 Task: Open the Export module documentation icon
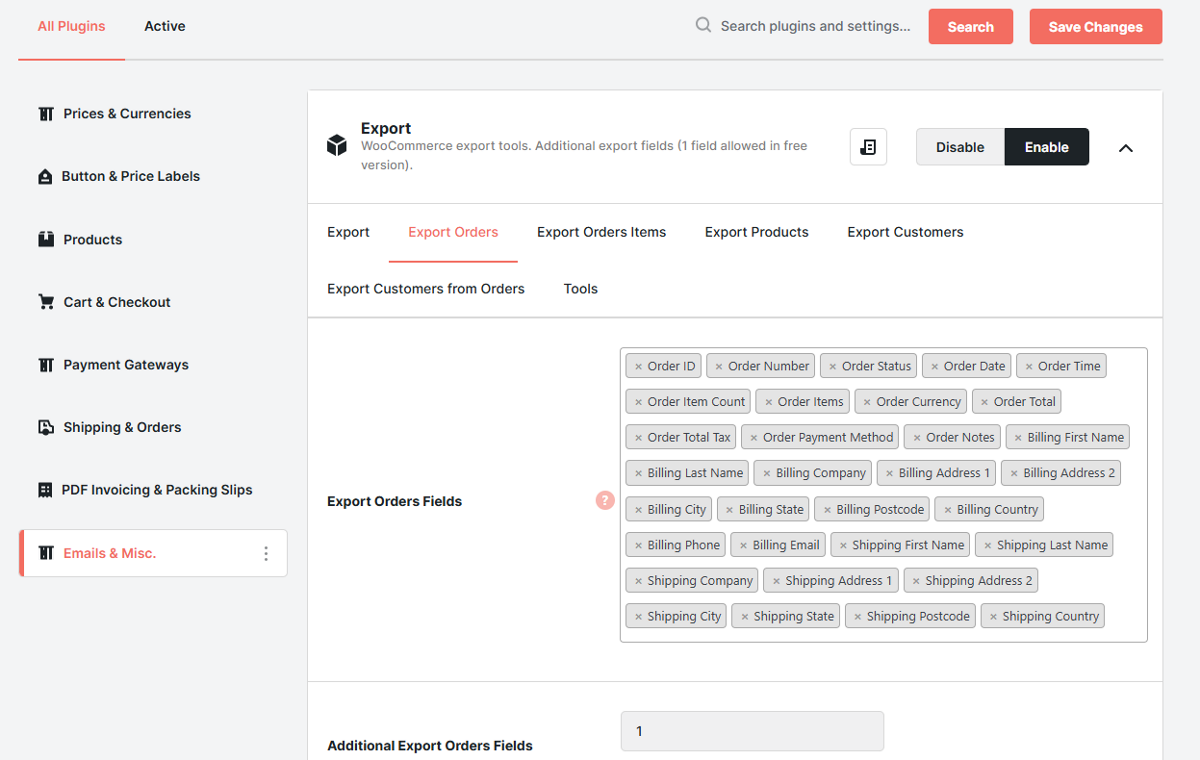[x=868, y=147]
